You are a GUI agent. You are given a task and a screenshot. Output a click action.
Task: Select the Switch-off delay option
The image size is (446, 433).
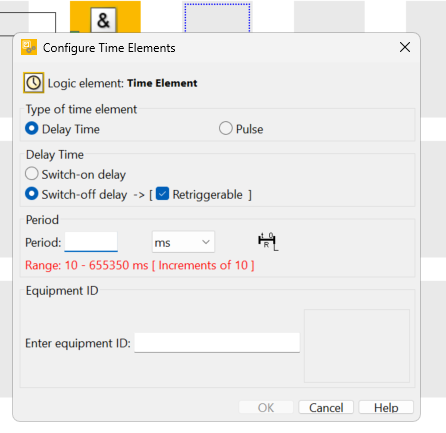76,194
